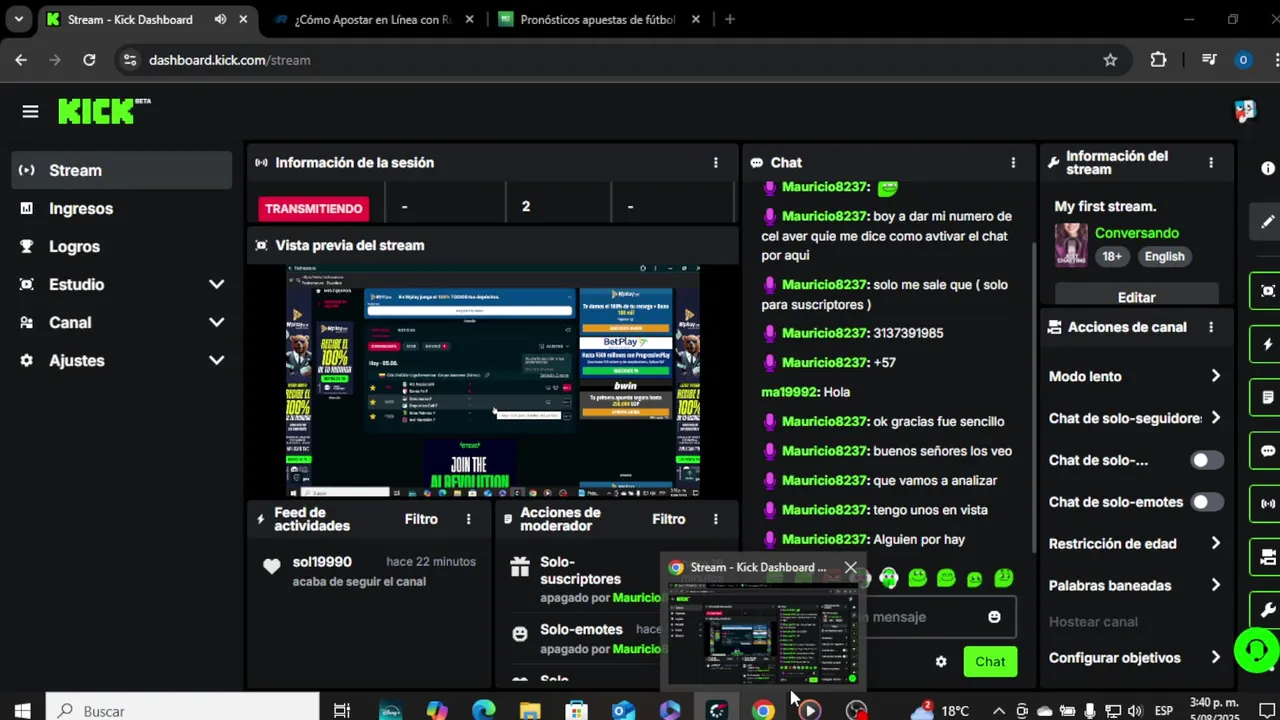The height and width of the screenshot is (720, 1280).
Task: Click the Windows Start button
Action: pos(22,711)
